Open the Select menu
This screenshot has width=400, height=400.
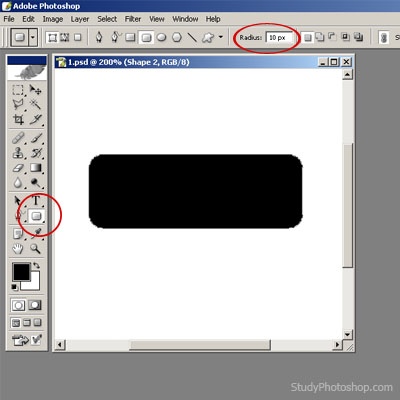click(107, 19)
